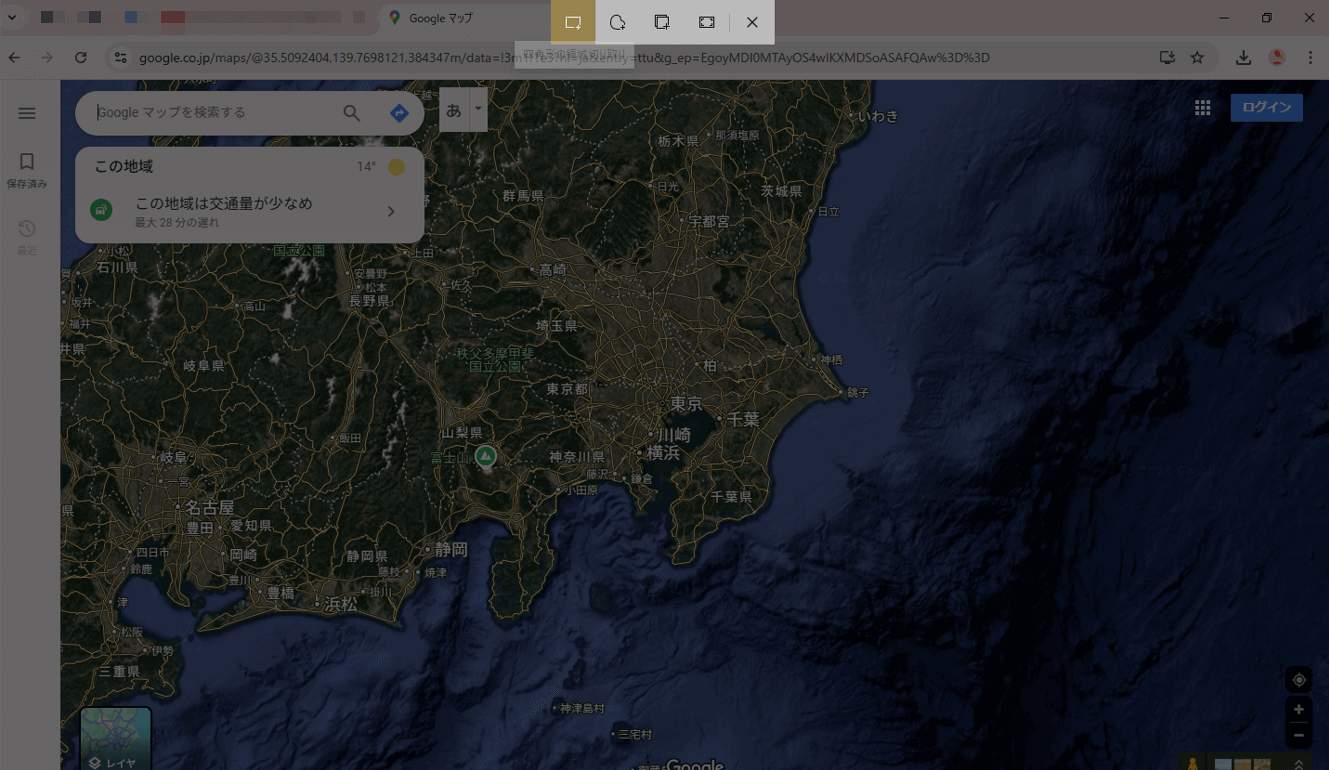Click the 静岡 map label
Viewport: 1329px width, 770px height.
click(451, 550)
